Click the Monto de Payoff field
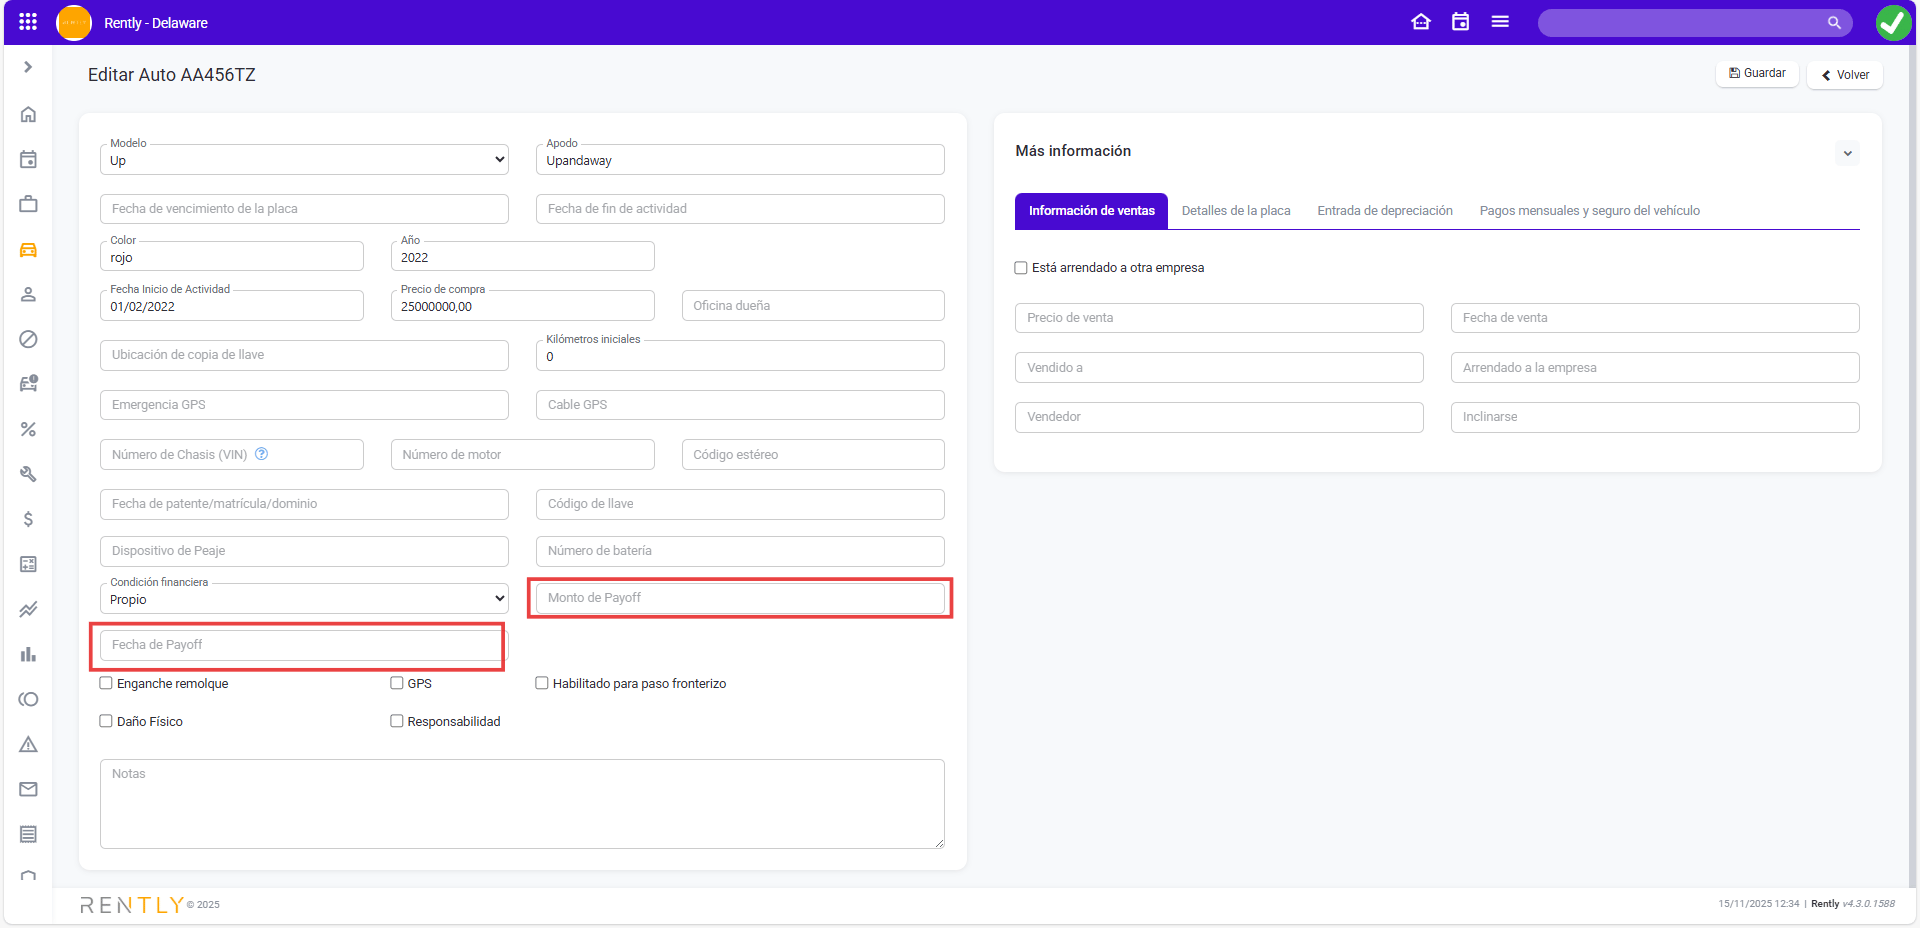This screenshot has width=1920, height=928. 740,598
